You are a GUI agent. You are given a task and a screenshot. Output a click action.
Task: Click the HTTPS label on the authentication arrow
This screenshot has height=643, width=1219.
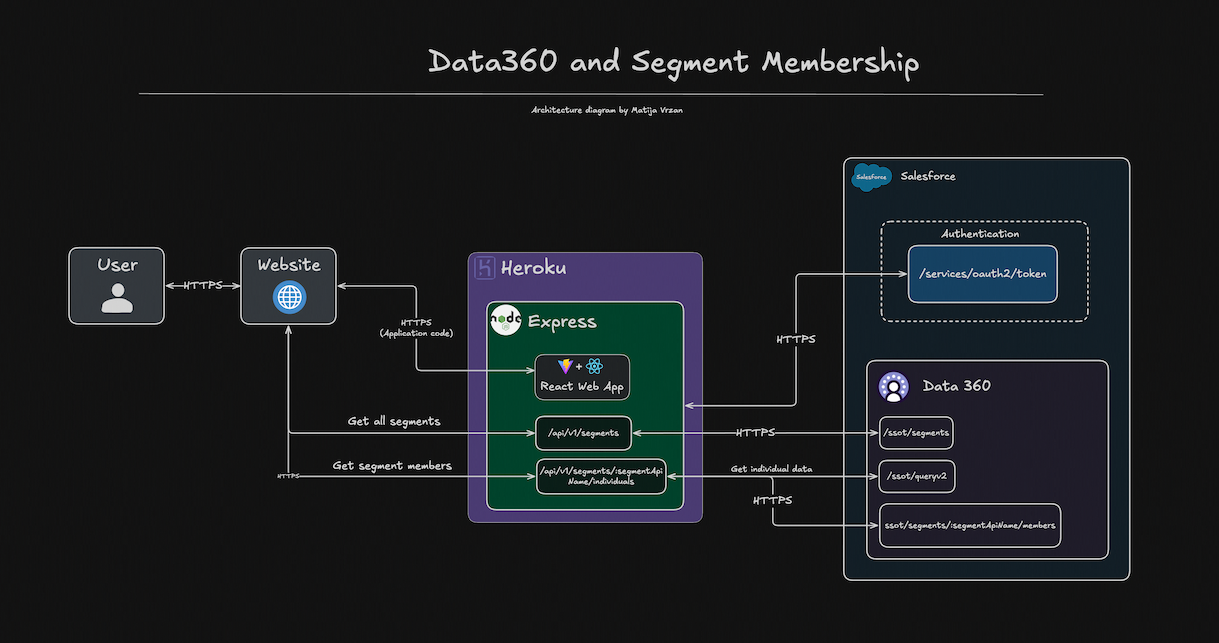[796, 340]
